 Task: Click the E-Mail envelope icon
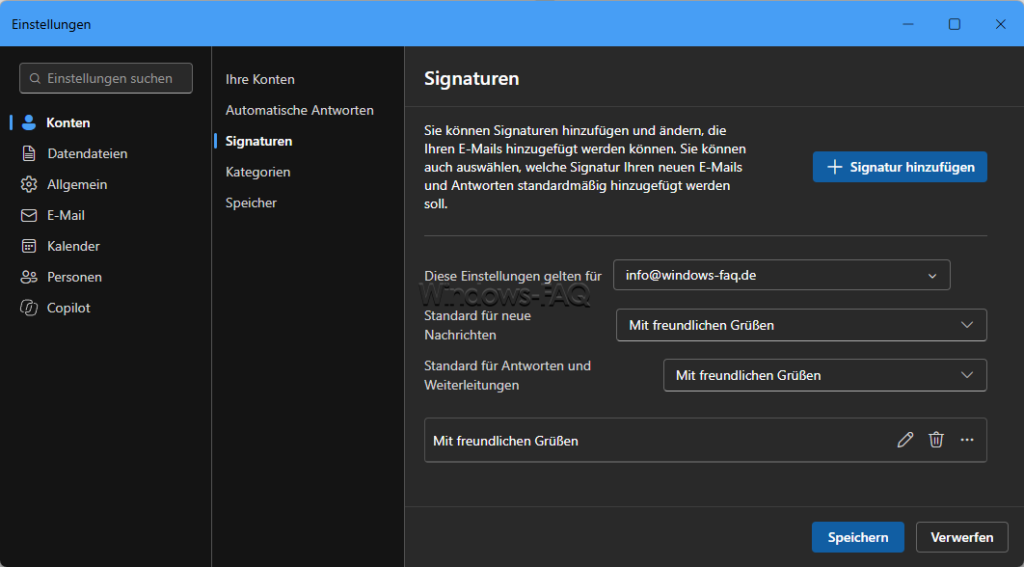coord(29,216)
